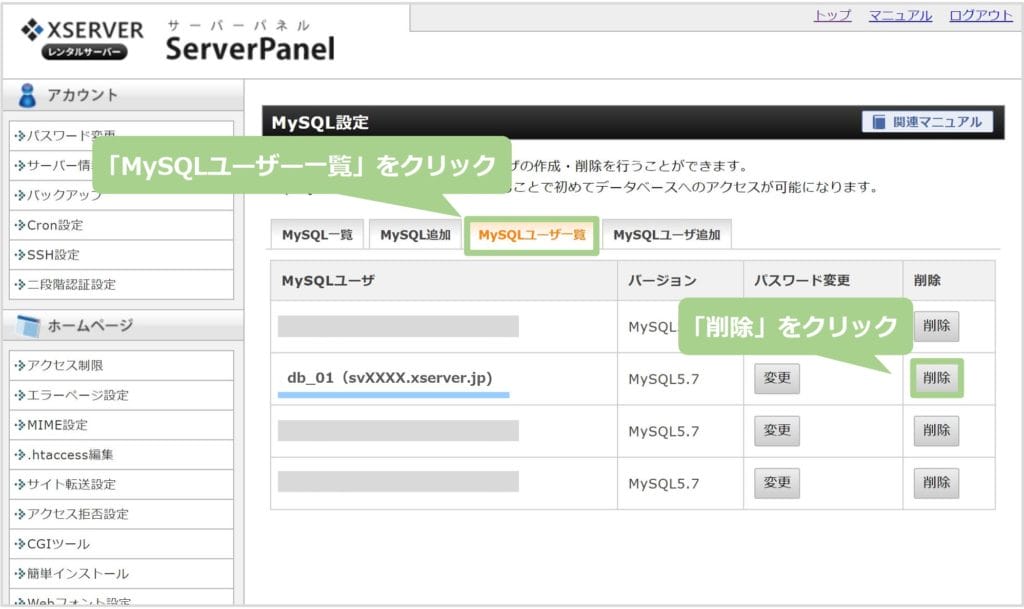This screenshot has width=1024, height=609.
Task: Open the マニュアル link
Action: pos(900,16)
